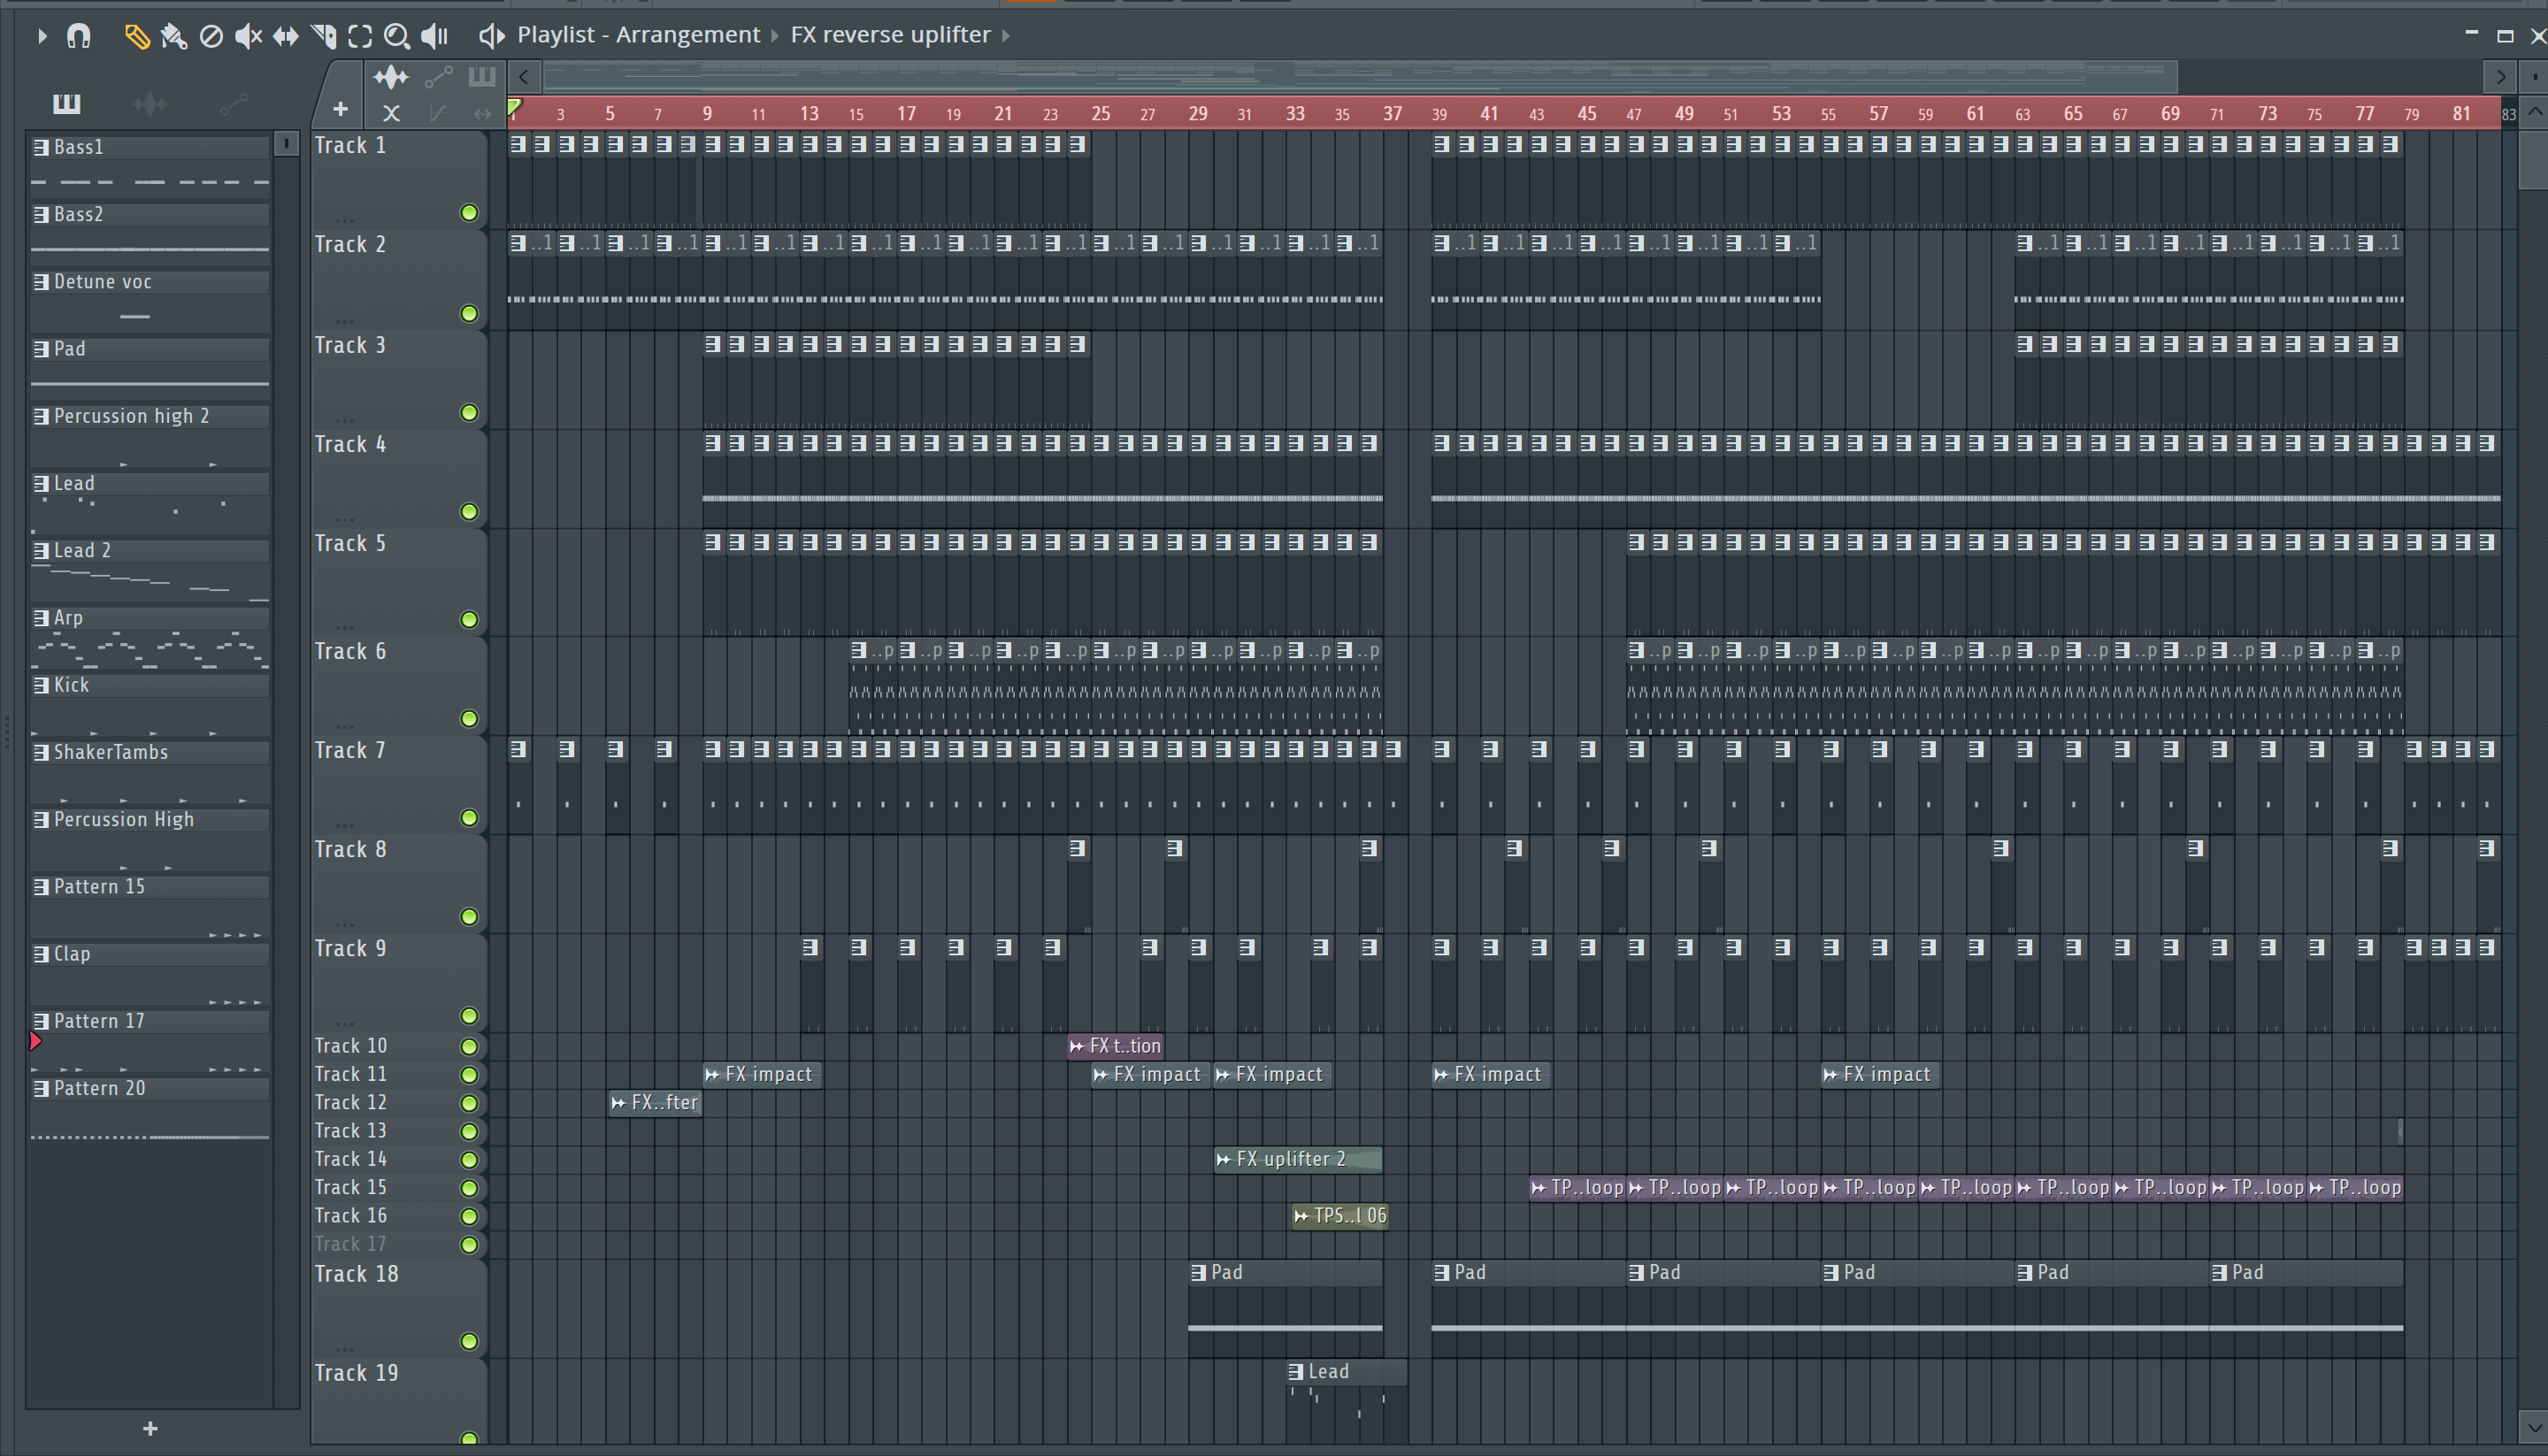Mute Track 2 with its green LED
This screenshot has height=1456, width=2548.
tap(469, 314)
